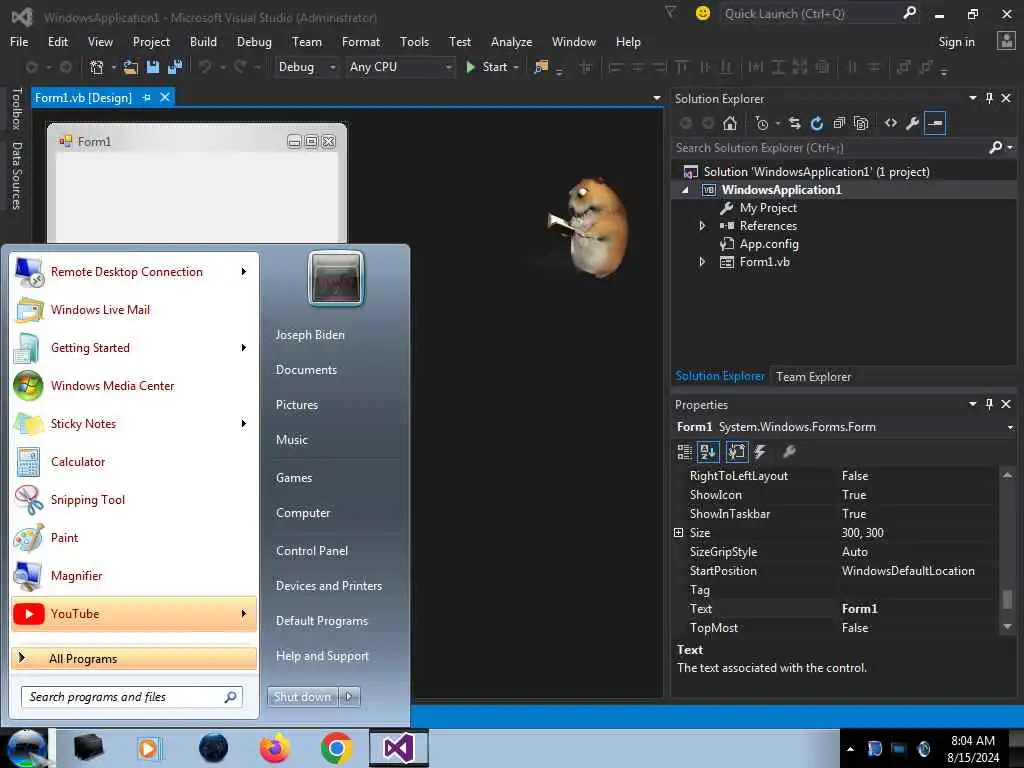Screen dimensions: 1024x768
Task: Click the account avatar icon beside Sign in
Action: tap(1006, 41)
